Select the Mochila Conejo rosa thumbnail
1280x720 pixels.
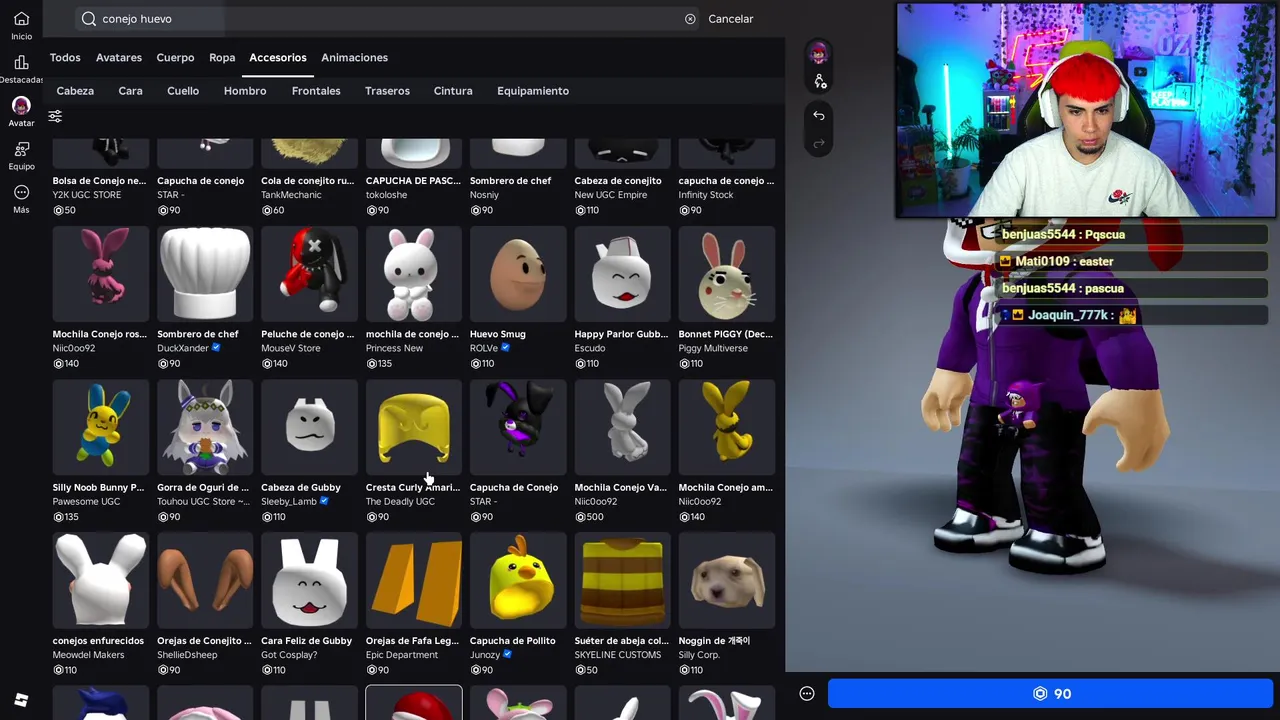(101, 274)
